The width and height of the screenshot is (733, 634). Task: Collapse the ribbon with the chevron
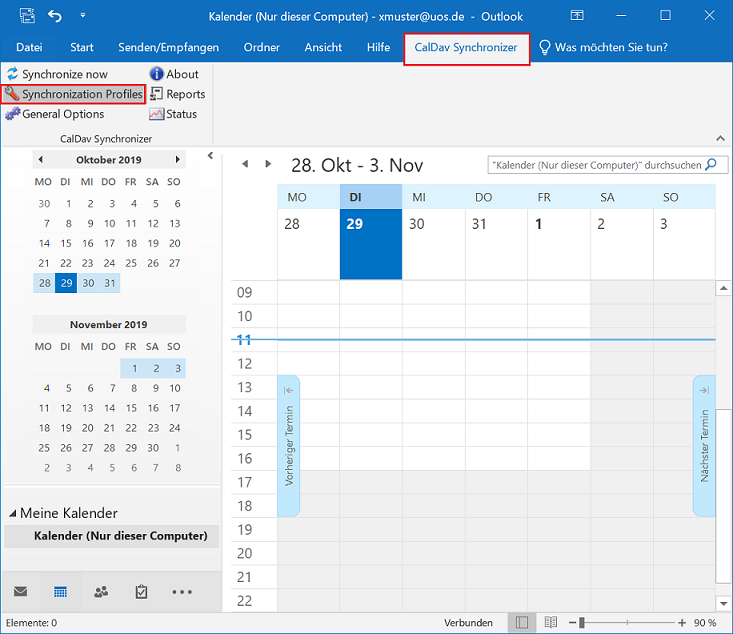coord(719,138)
